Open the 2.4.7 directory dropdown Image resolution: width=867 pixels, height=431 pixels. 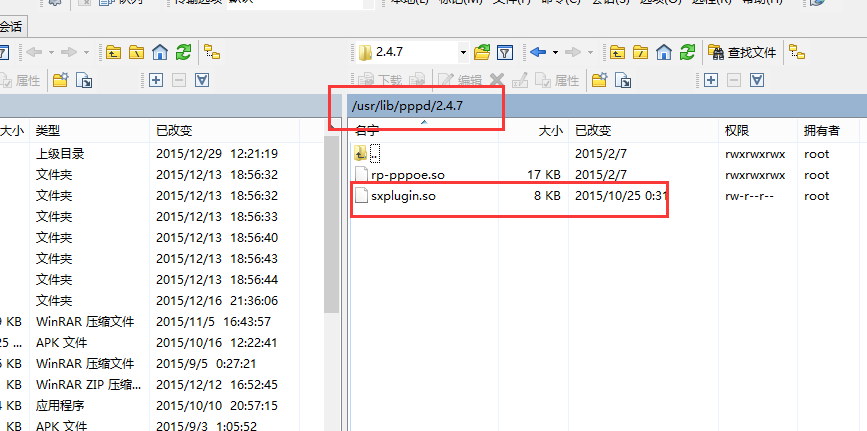click(463, 53)
